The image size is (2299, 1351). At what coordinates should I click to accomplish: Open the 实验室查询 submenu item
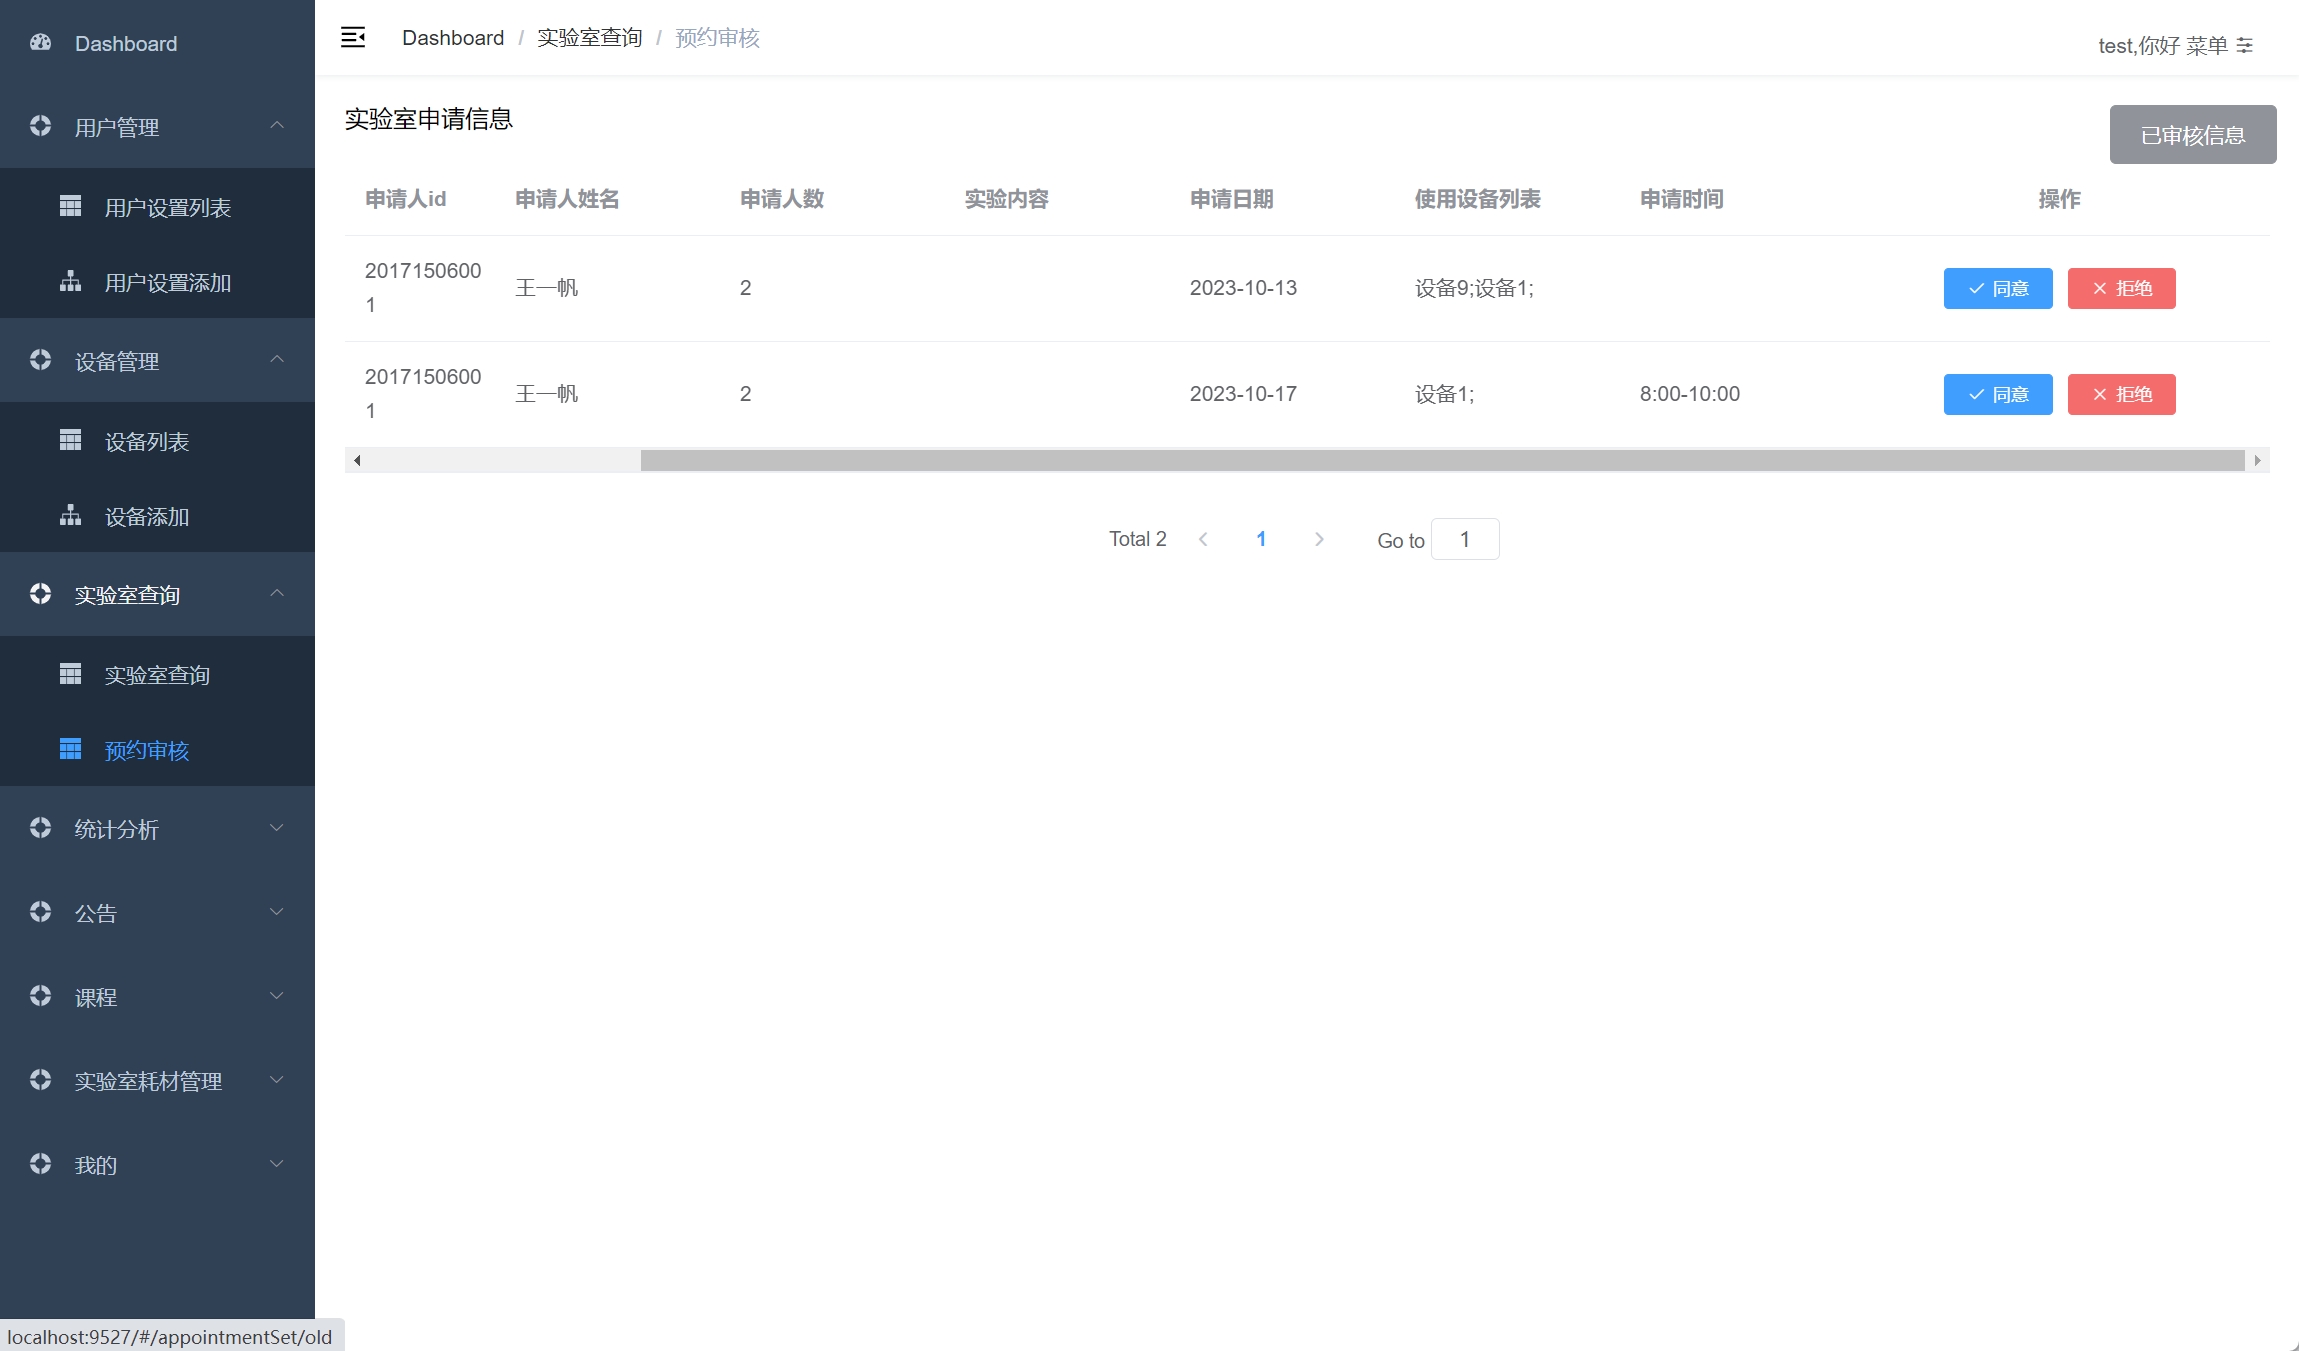coord(157,675)
